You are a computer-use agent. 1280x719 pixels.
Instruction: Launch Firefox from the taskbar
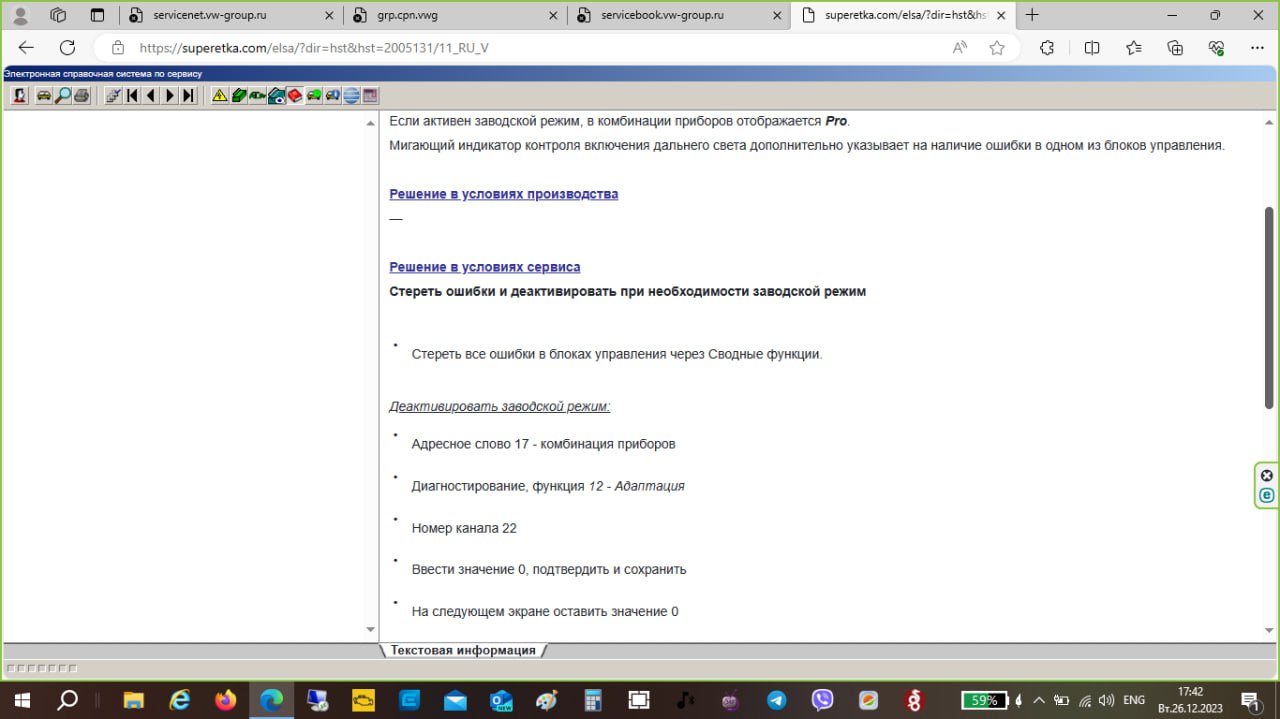coord(226,700)
